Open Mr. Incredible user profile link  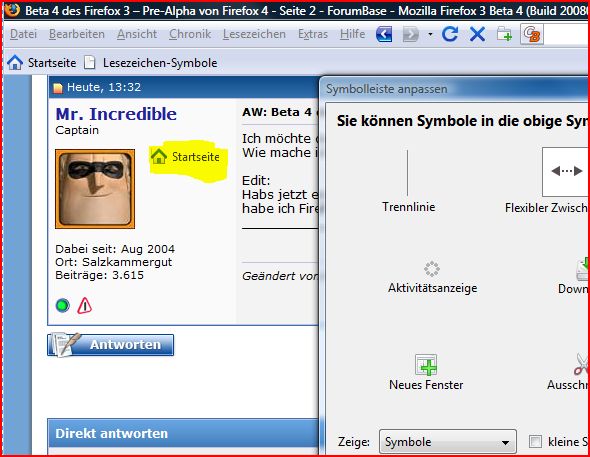point(116,114)
